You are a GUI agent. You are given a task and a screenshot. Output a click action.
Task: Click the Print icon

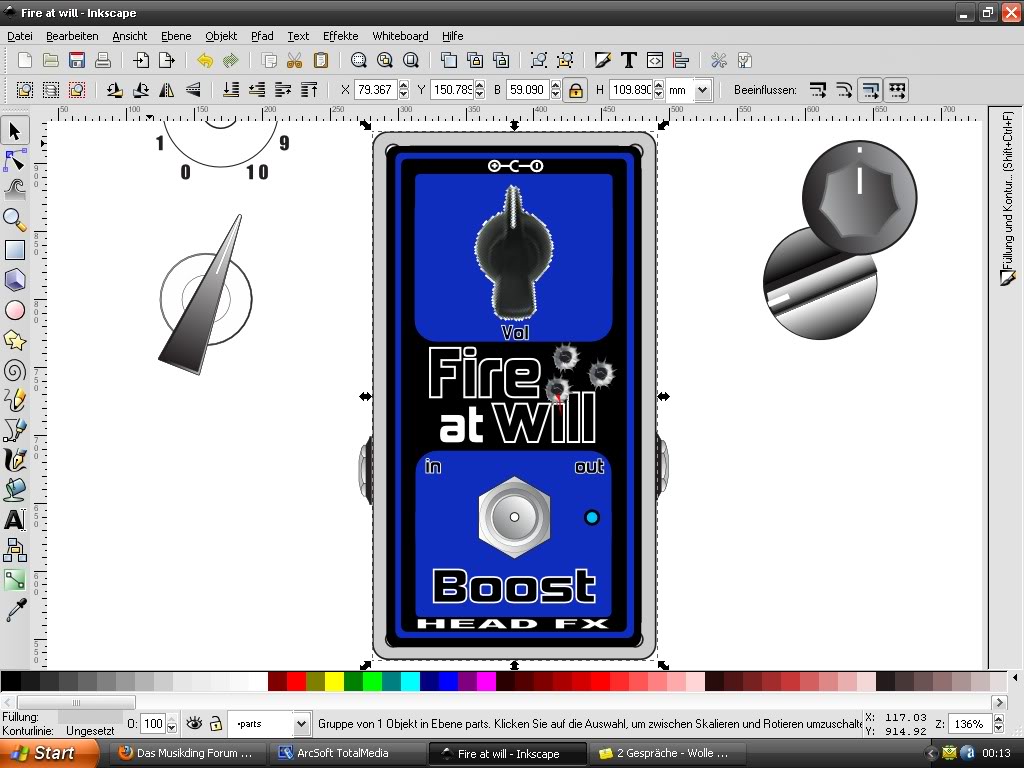pos(103,61)
